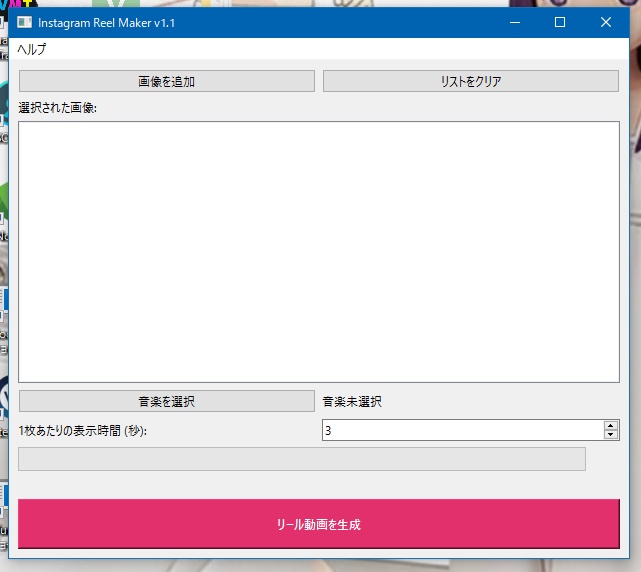This screenshot has width=641, height=572.
Task: Increase display seconds with up arrow
Action: click(611, 425)
